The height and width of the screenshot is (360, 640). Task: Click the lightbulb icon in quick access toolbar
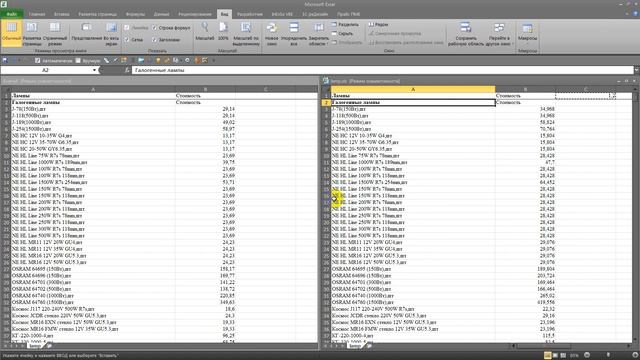click(158, 60)
